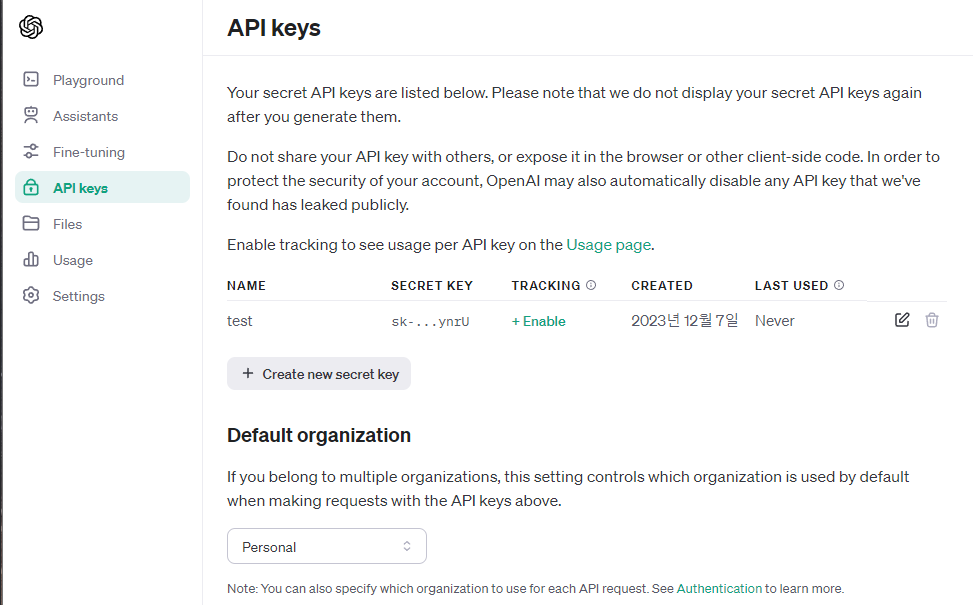Open Settings from sidebar
Image resolution: width=973 pixels, height=605 pixels.
[102, 296]
